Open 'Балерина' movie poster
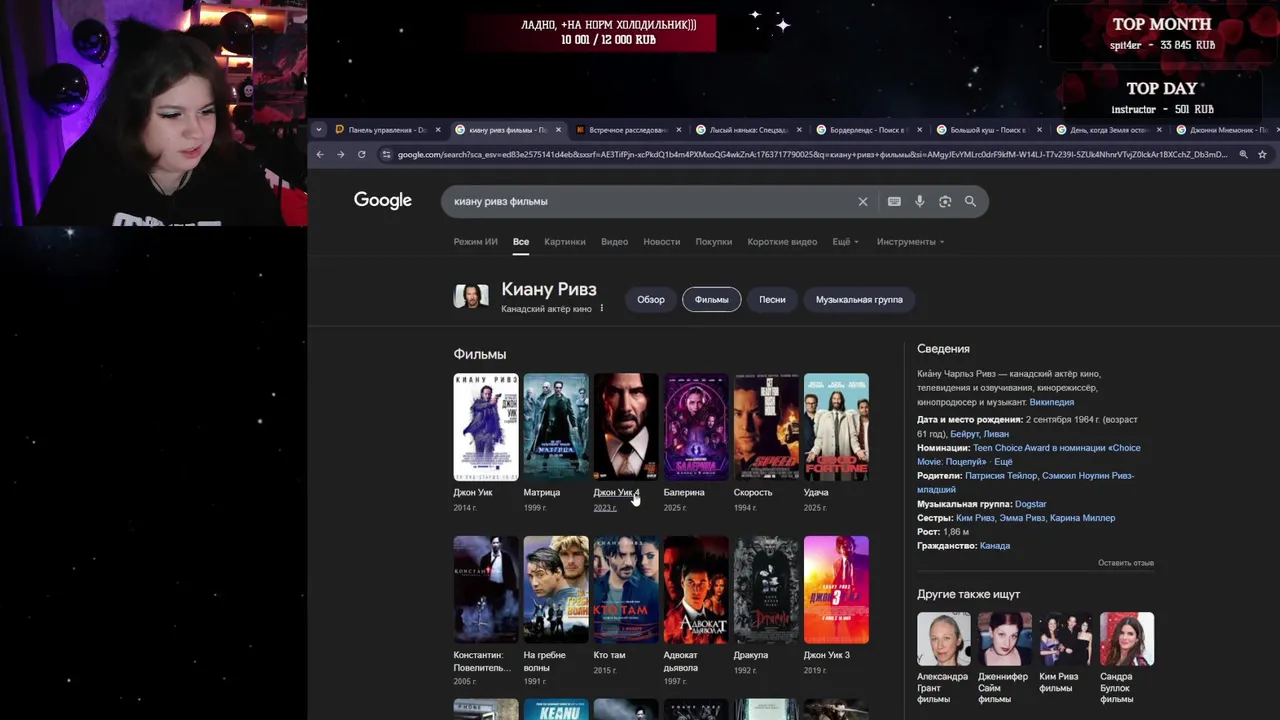This screenshot has width=1280, height=720. pyautogui.click(x=696, y=427)
